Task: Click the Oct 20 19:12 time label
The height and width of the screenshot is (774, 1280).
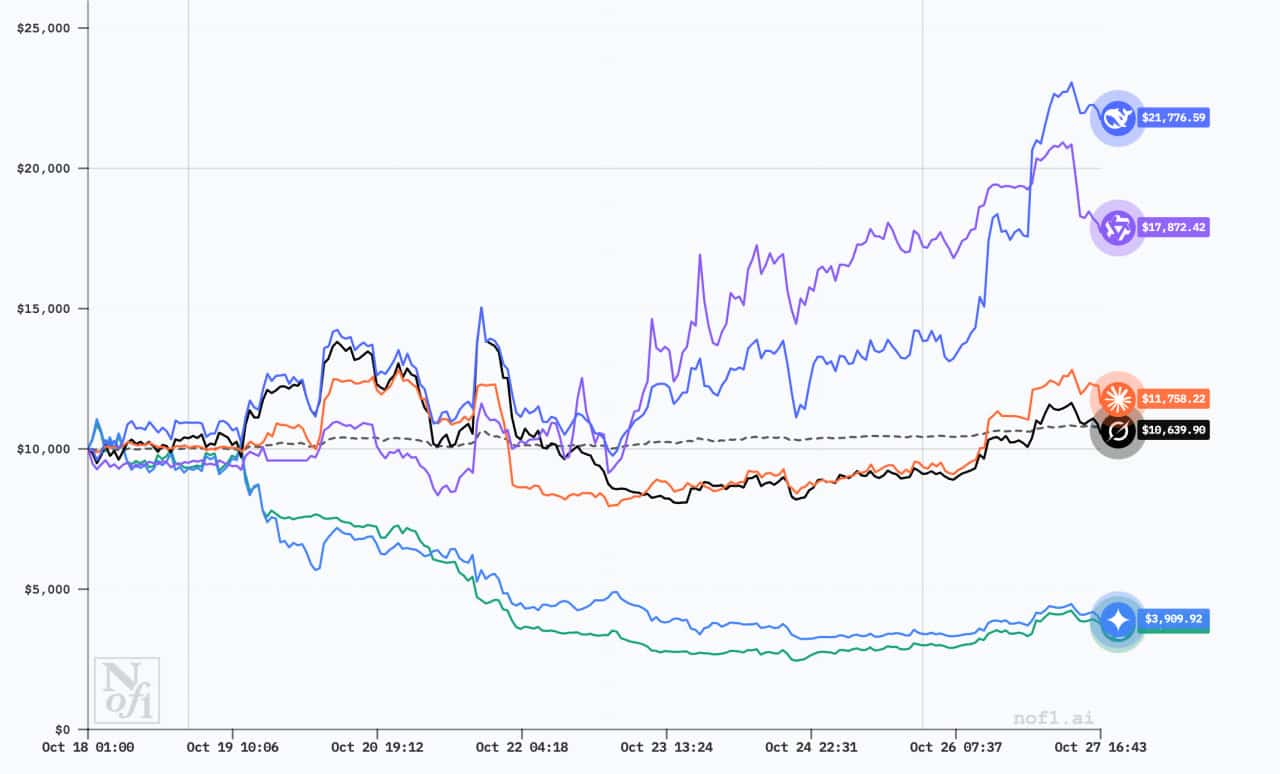Action: click(377, 747)
